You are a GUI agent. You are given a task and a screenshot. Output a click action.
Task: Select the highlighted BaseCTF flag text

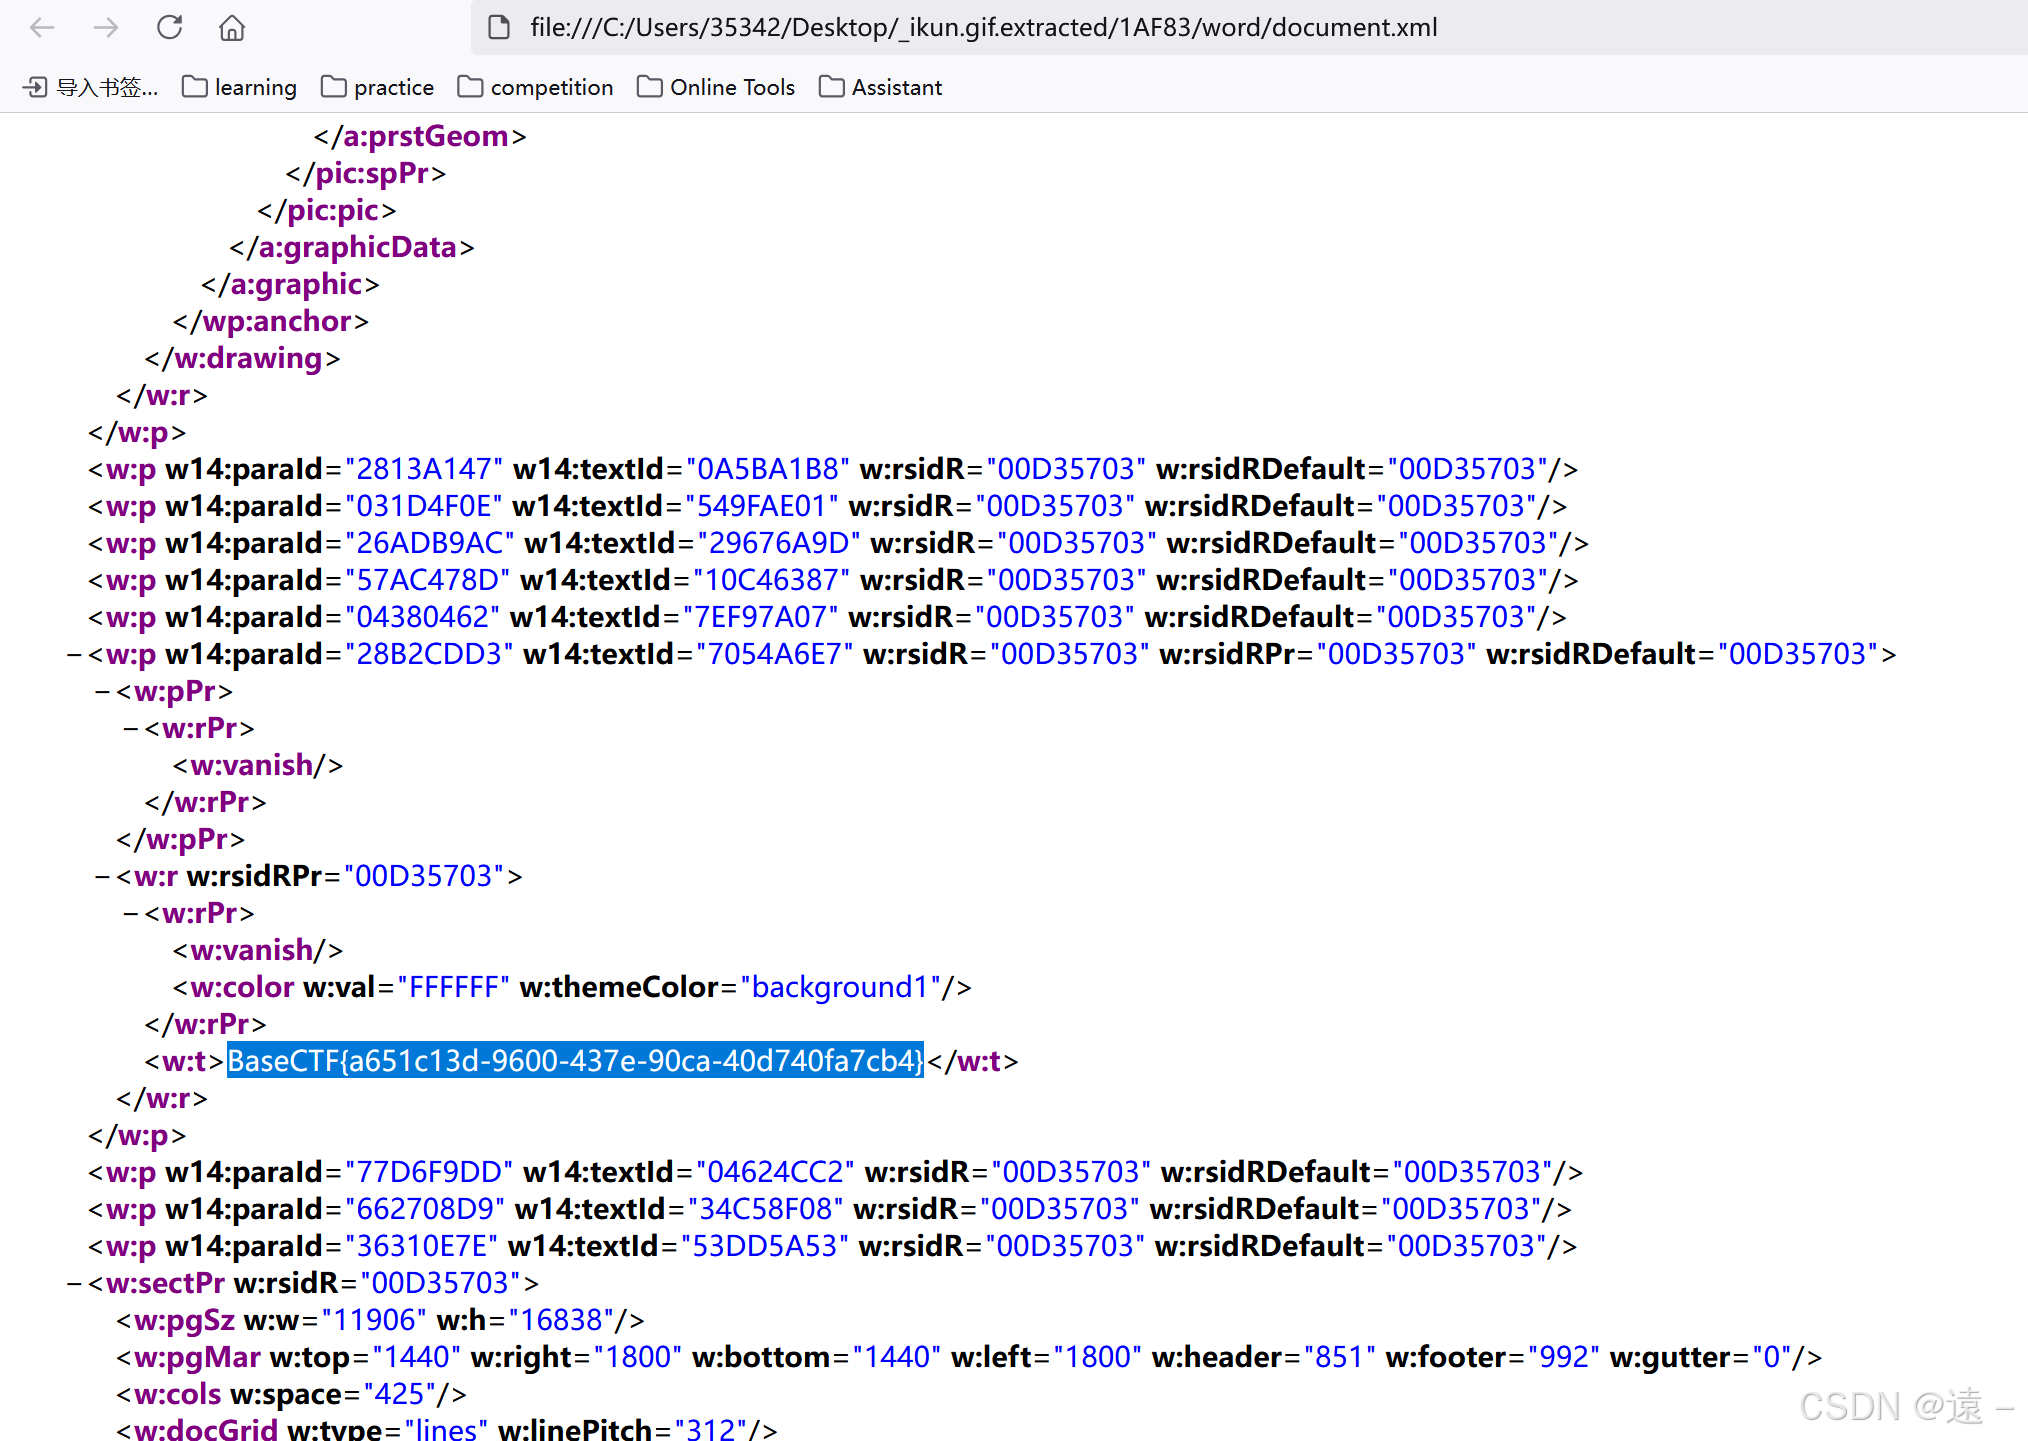point(574,1061)
